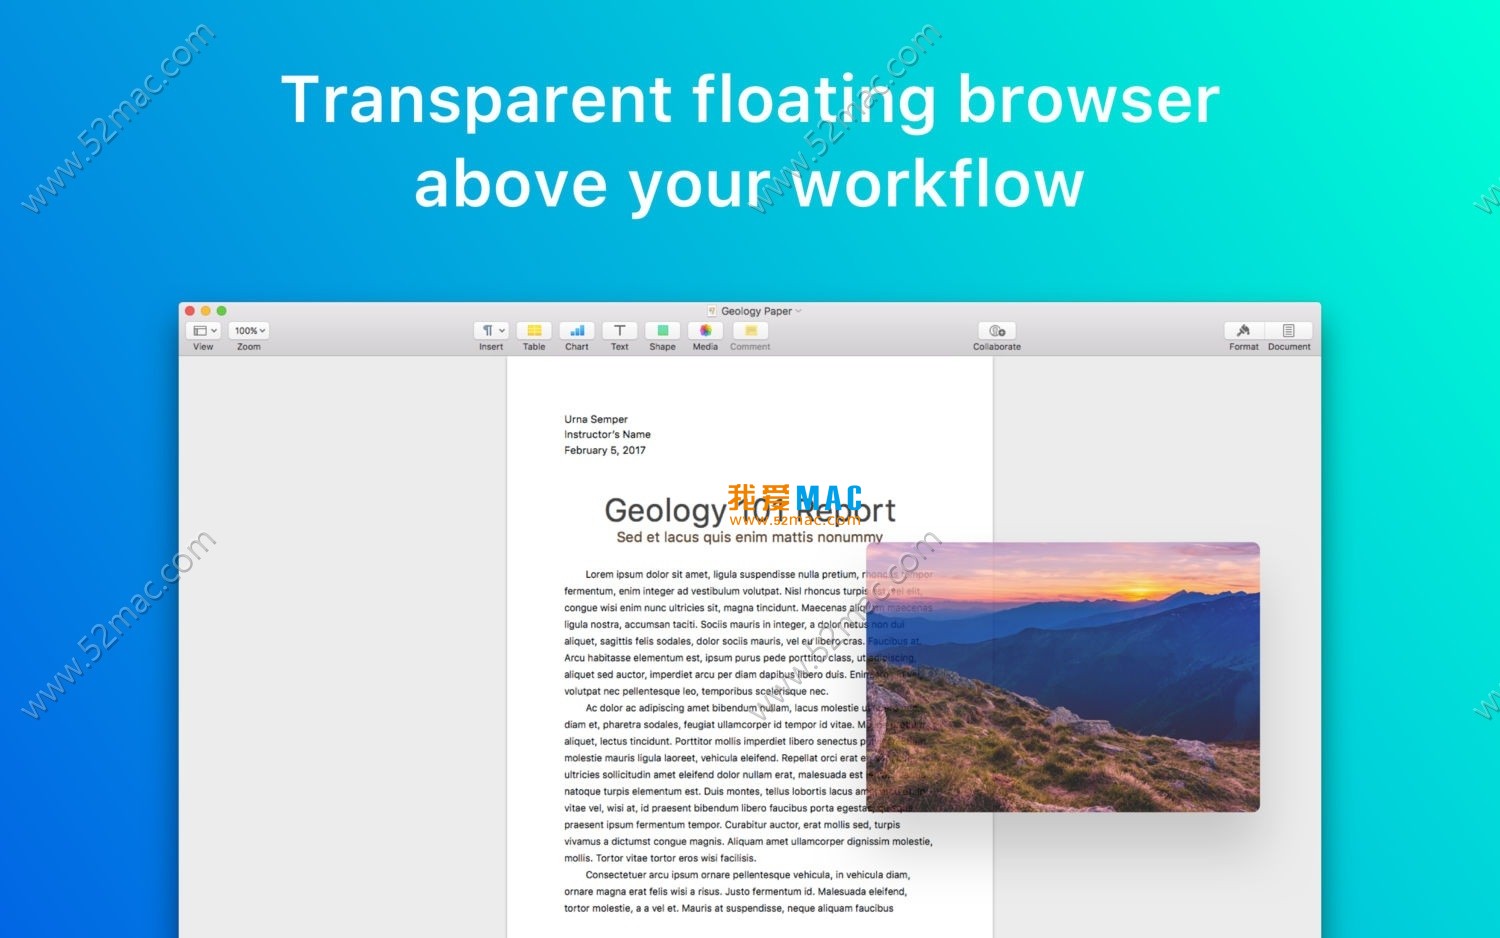Click the Collaborate icon
The height and width of the screenshot is (938, 1500).
997,331
